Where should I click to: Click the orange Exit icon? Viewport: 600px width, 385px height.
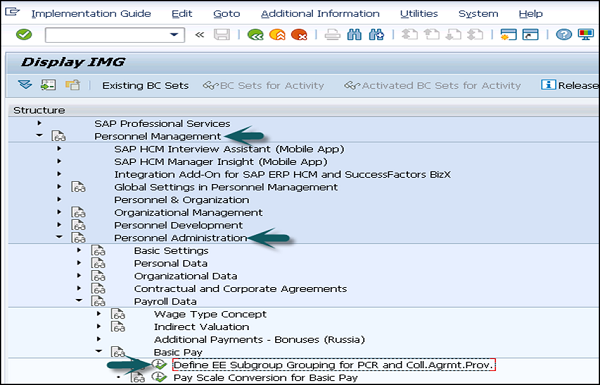pyautogui.click(x=277, y=35)
